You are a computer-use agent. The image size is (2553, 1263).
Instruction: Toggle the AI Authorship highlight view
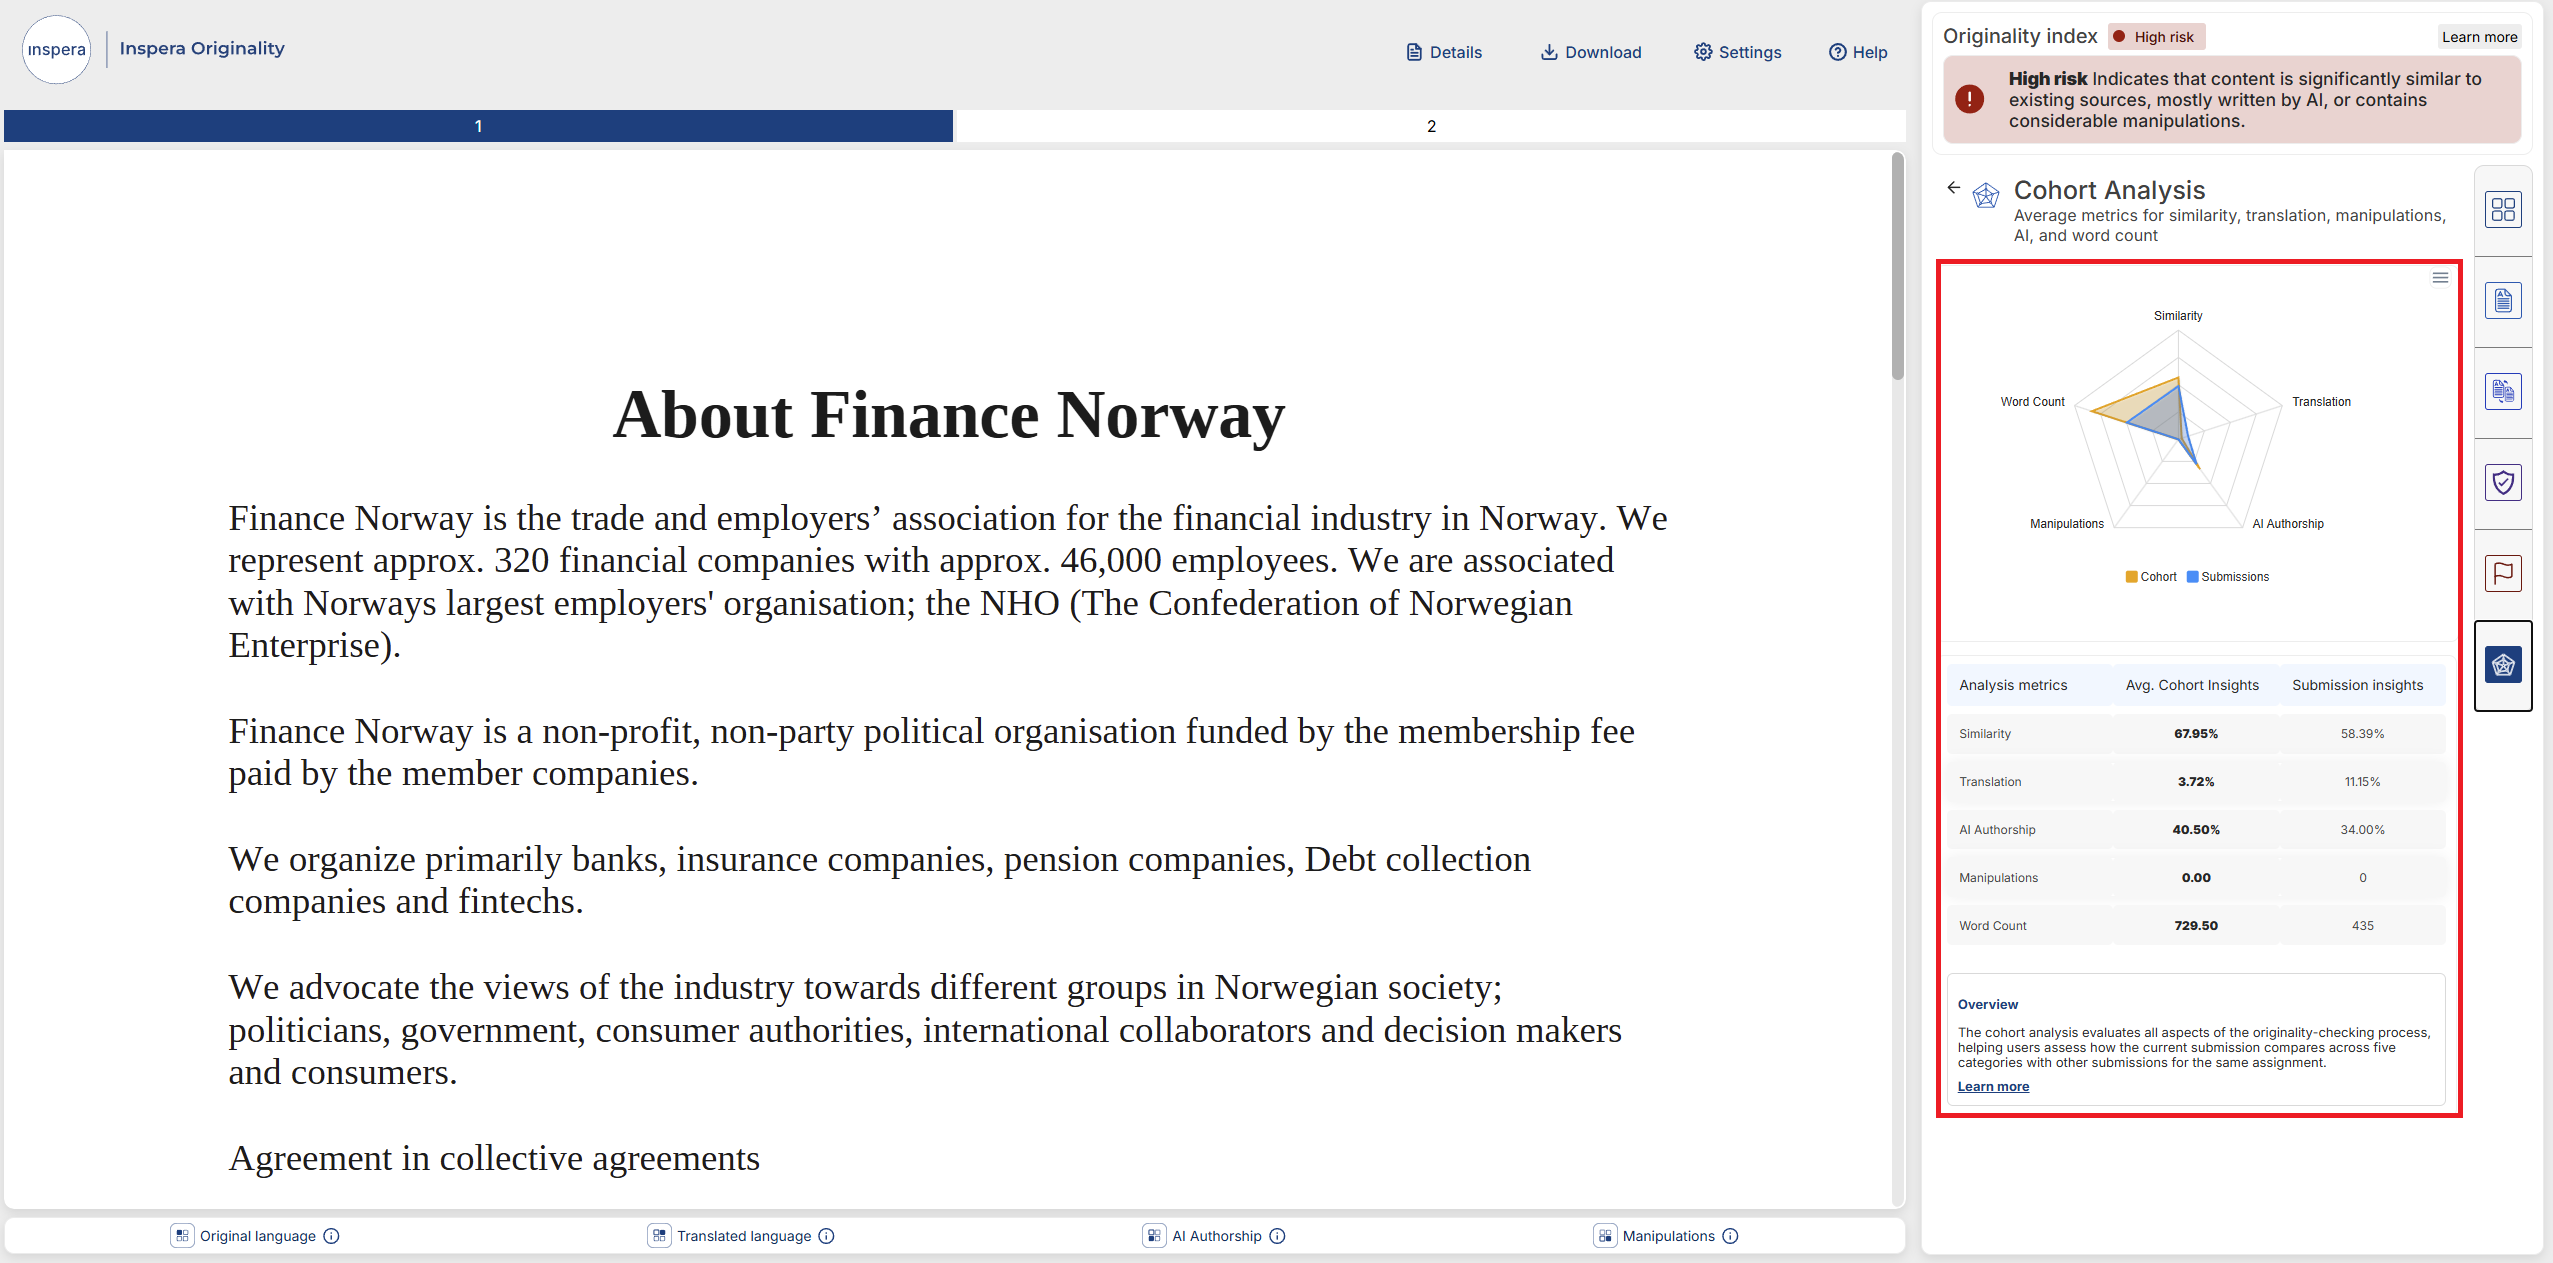coord(1154,1236)
